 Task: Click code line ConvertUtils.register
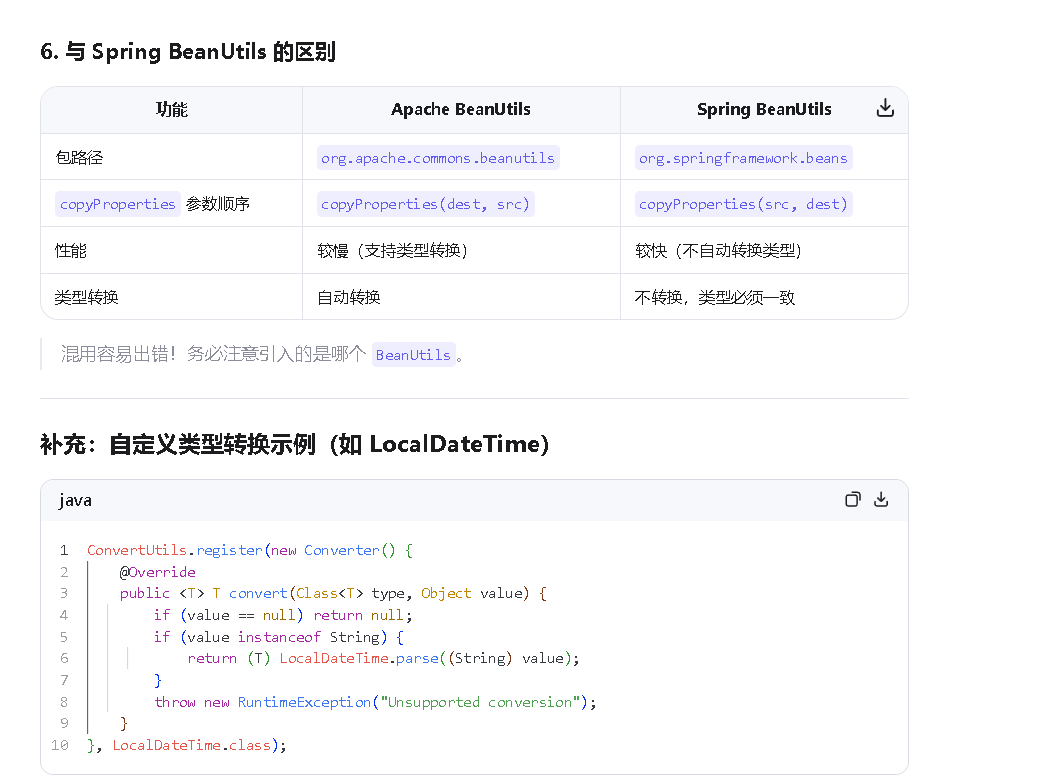pos(250,550)
